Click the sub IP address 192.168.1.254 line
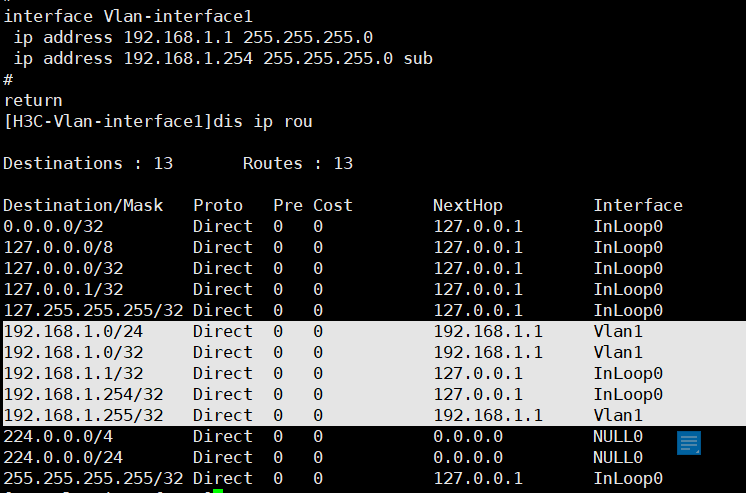 coord(223,58)
